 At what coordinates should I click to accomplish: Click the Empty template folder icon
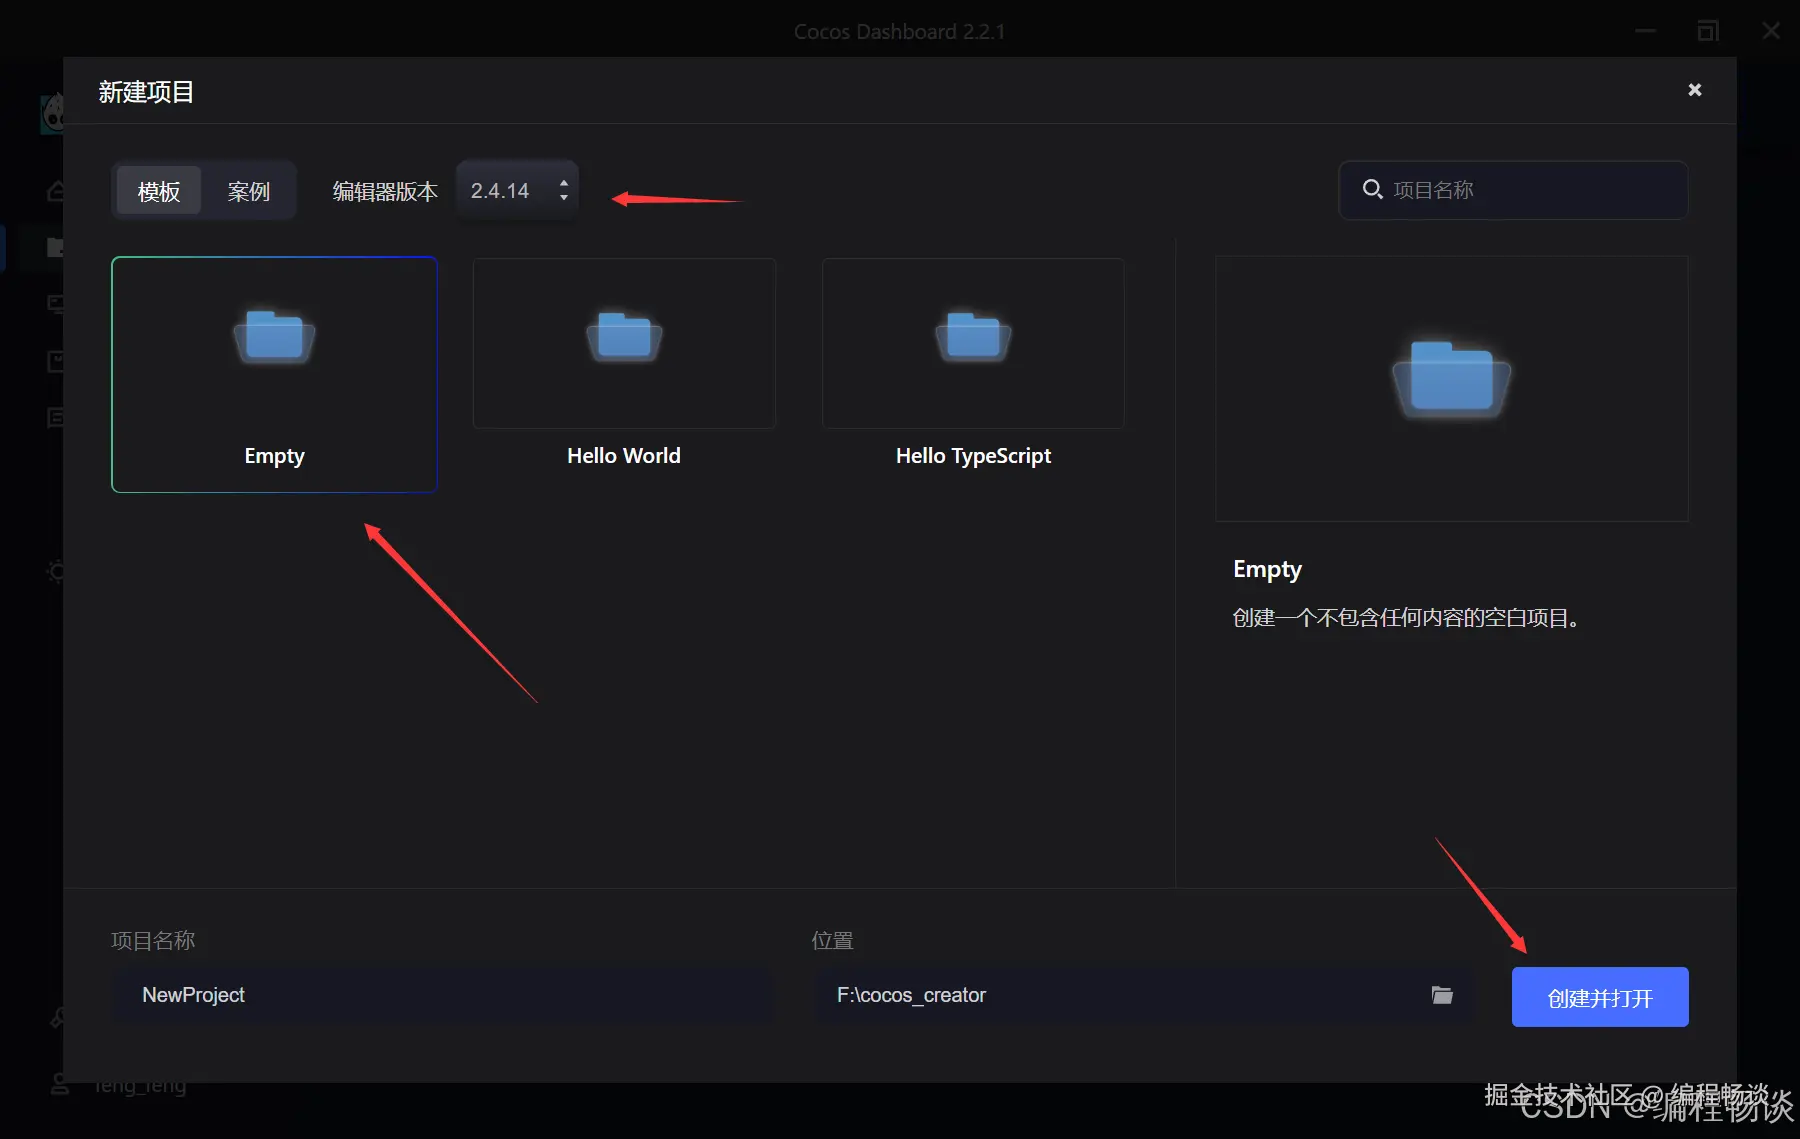[274, 336]
